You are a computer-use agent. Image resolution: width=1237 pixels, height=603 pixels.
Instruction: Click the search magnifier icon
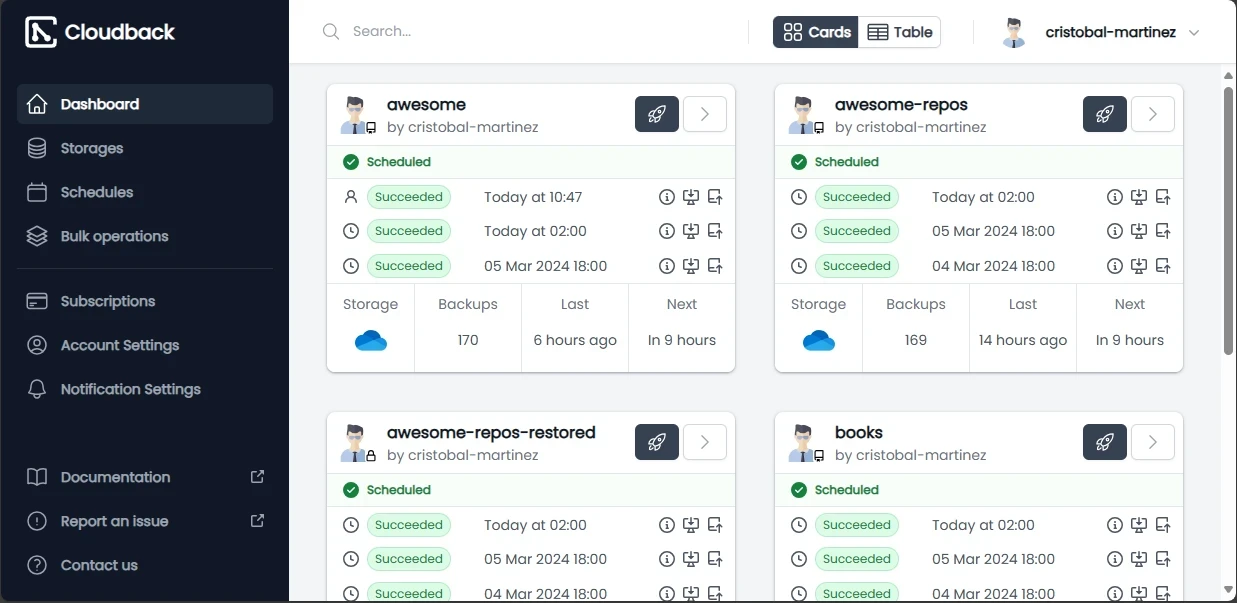[331, 32]
